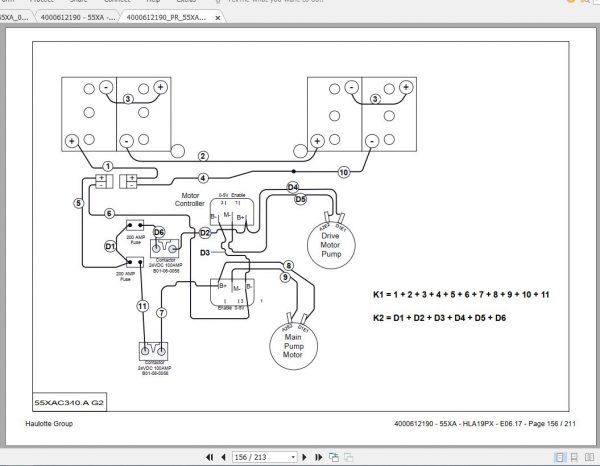Jump to the last page
The width and height of the screenshot is (600, 466).
tap(318, 457)
